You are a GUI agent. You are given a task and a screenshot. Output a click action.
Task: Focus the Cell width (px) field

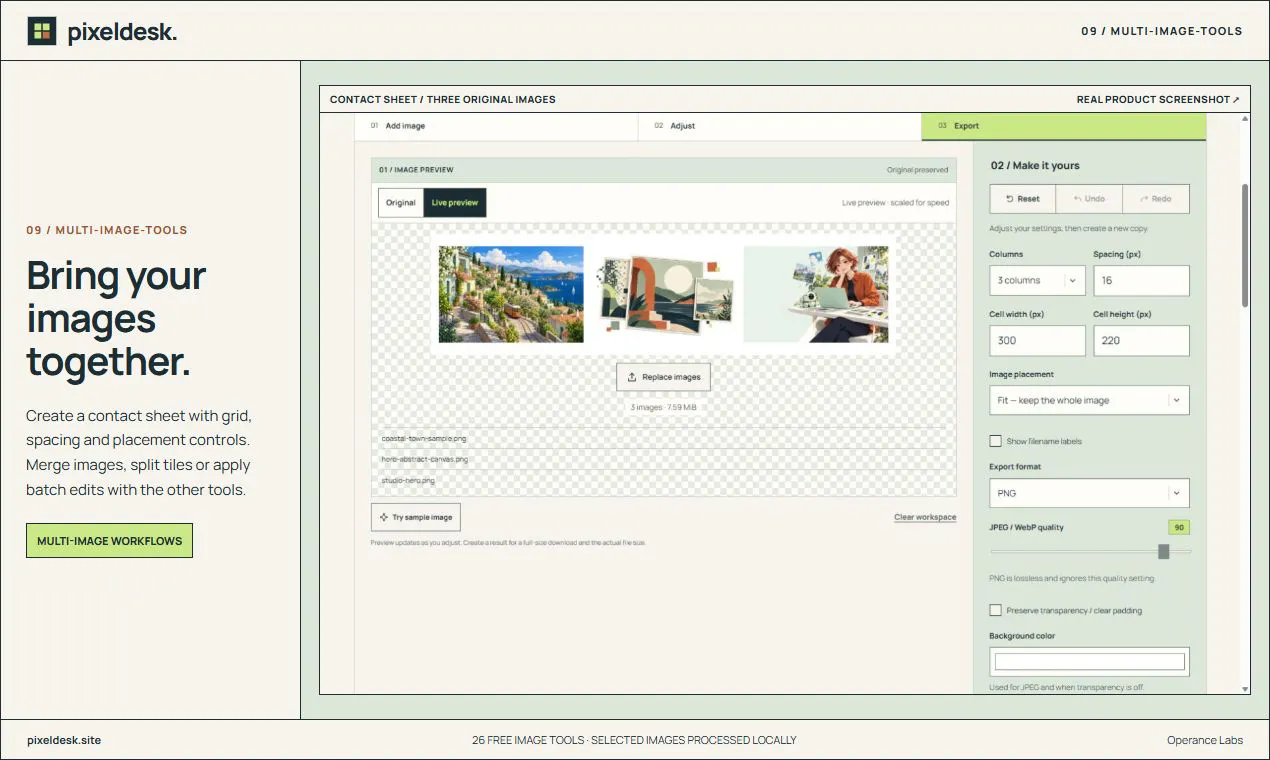point(1037,340)
